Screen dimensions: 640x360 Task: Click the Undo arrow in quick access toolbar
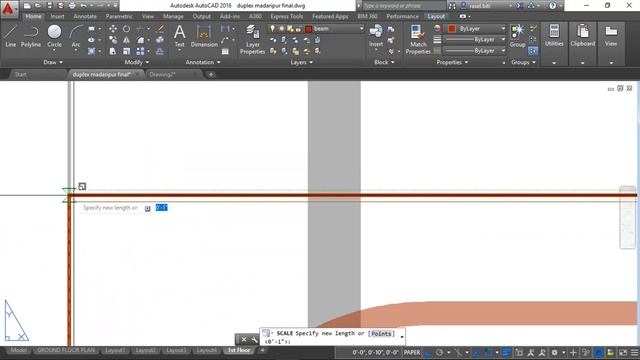(x=84, y=6)
